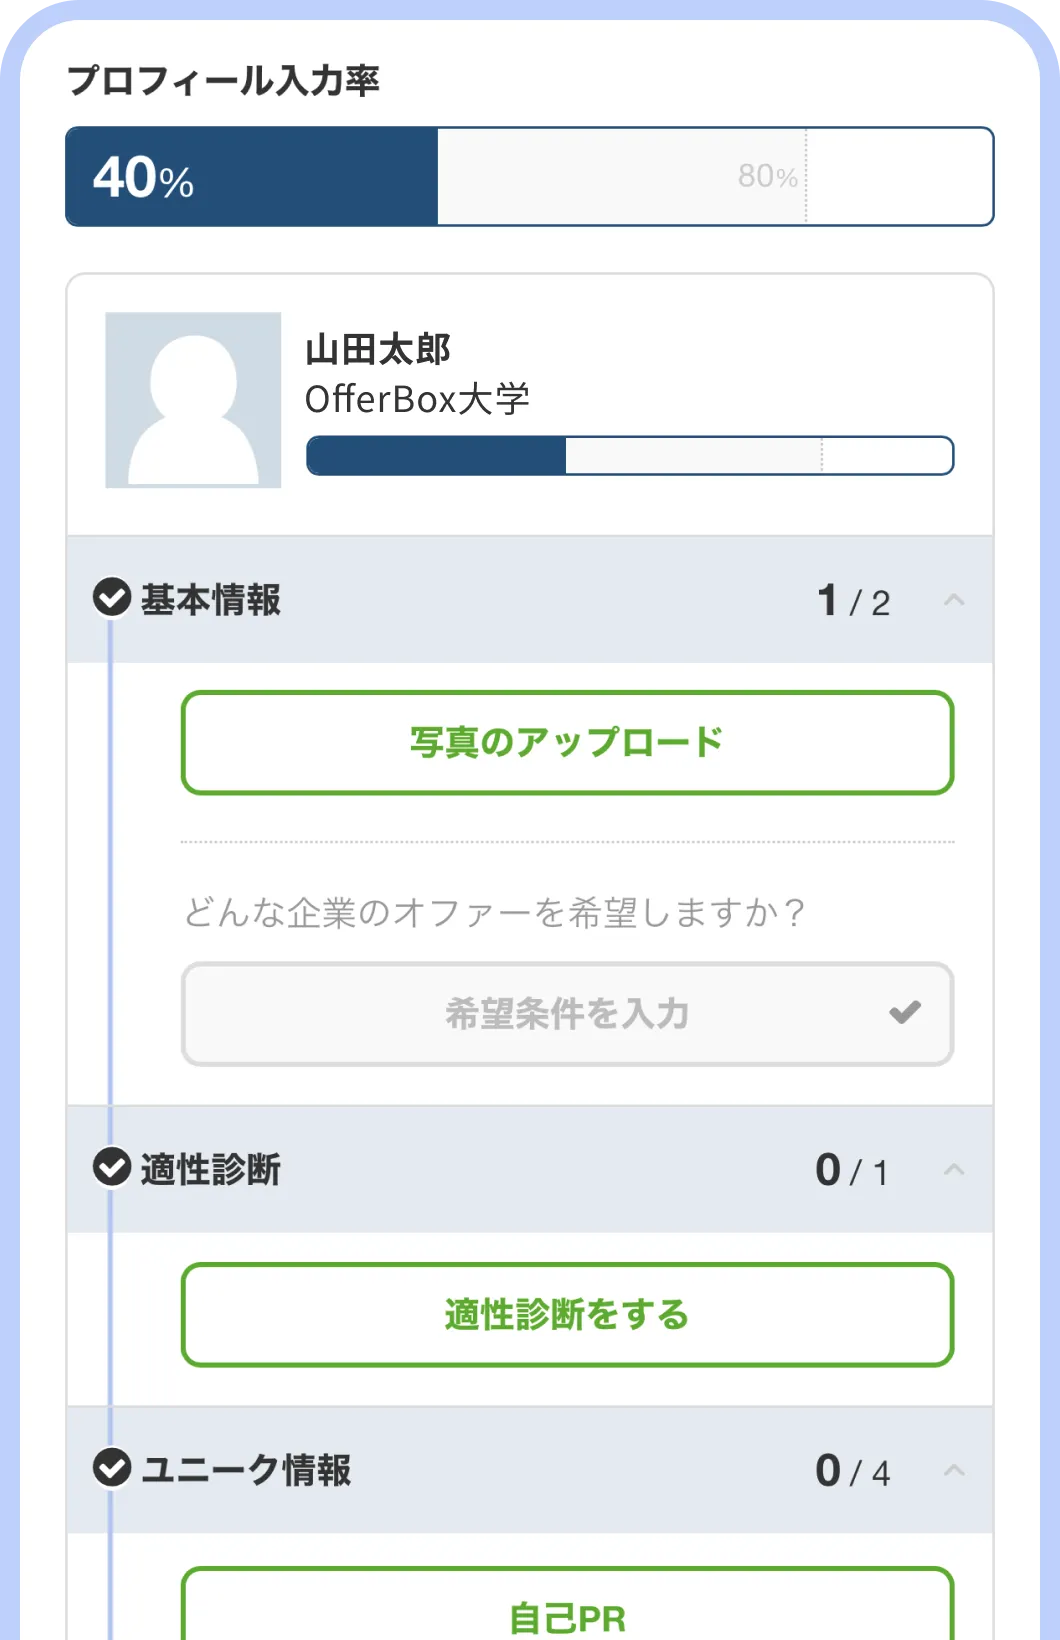Select the name 山田太郎
The image size is (1060, 1640).
(377, 350)
